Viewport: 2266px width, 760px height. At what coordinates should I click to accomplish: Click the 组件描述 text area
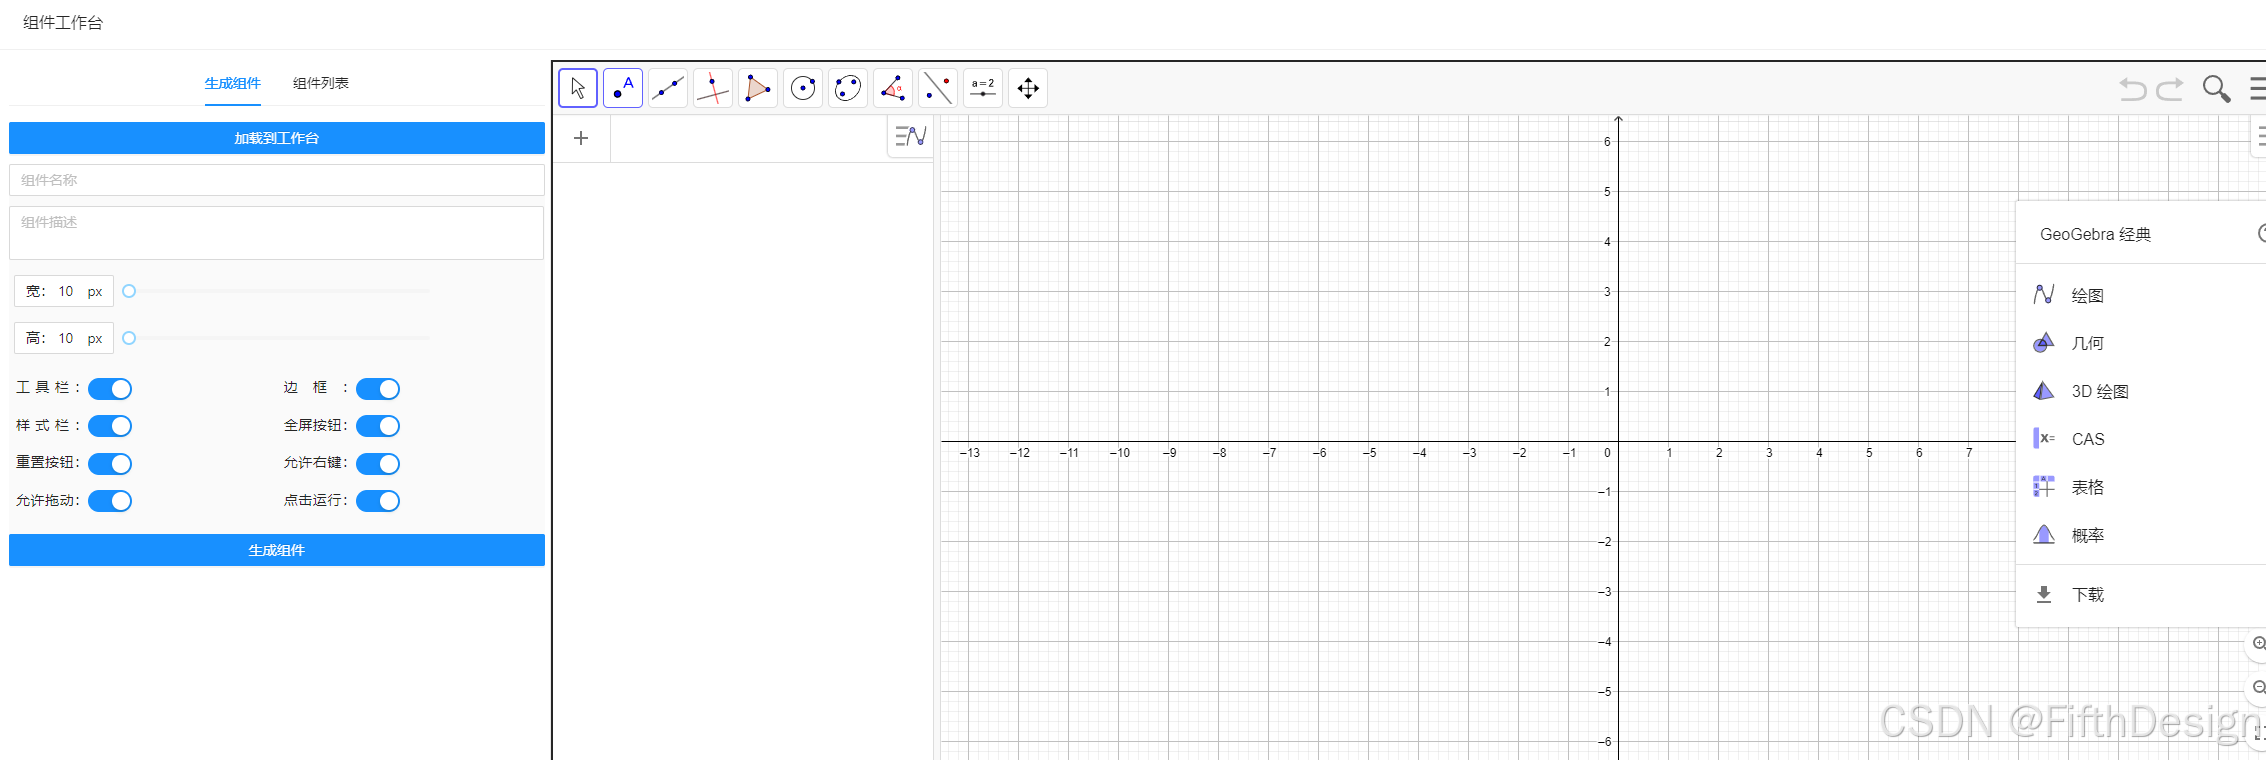(x=277, y=233)
